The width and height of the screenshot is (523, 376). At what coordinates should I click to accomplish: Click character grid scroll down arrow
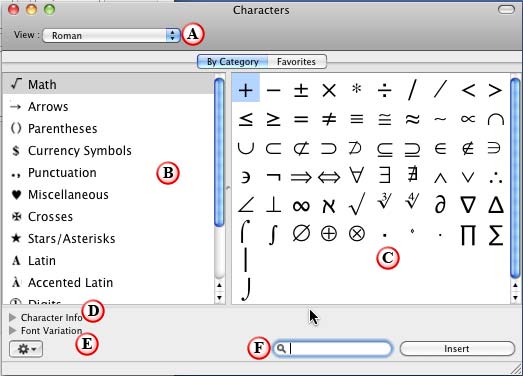tap(515, 298)
